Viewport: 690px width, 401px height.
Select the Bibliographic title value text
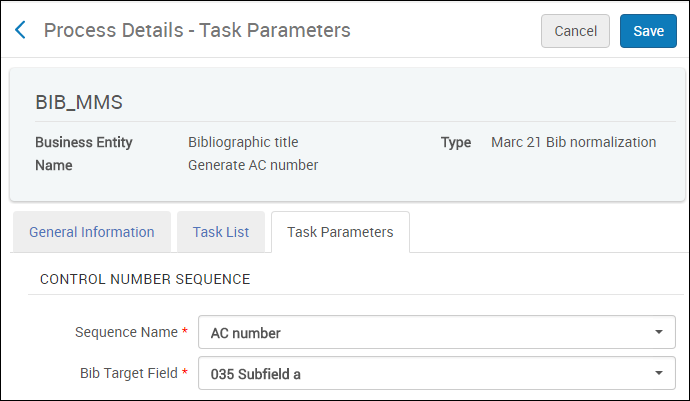[x=243, y=143]
